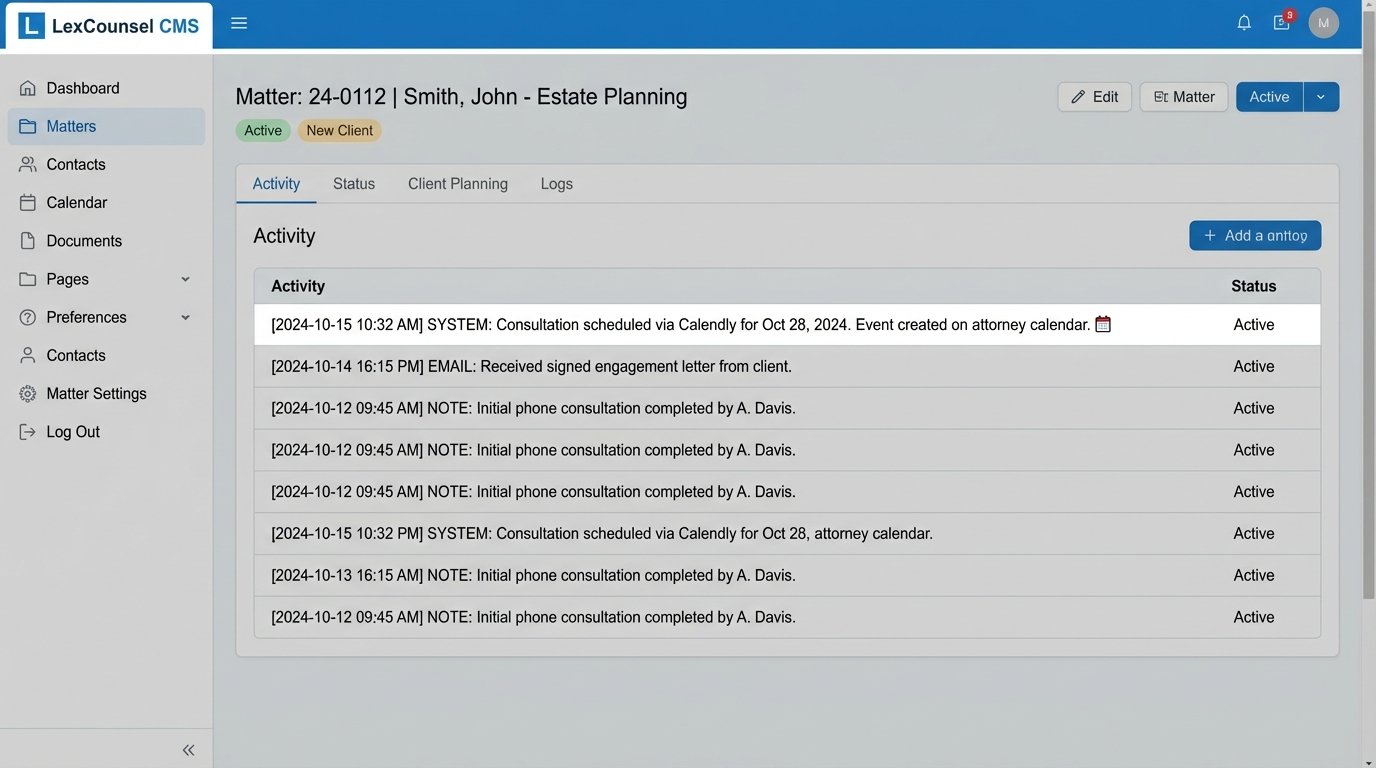This screenshot has width=1376, height=768.
Task: Open the tasks icon showing 9 badge
Action: pyautogui.click(x=1281, y=22)
